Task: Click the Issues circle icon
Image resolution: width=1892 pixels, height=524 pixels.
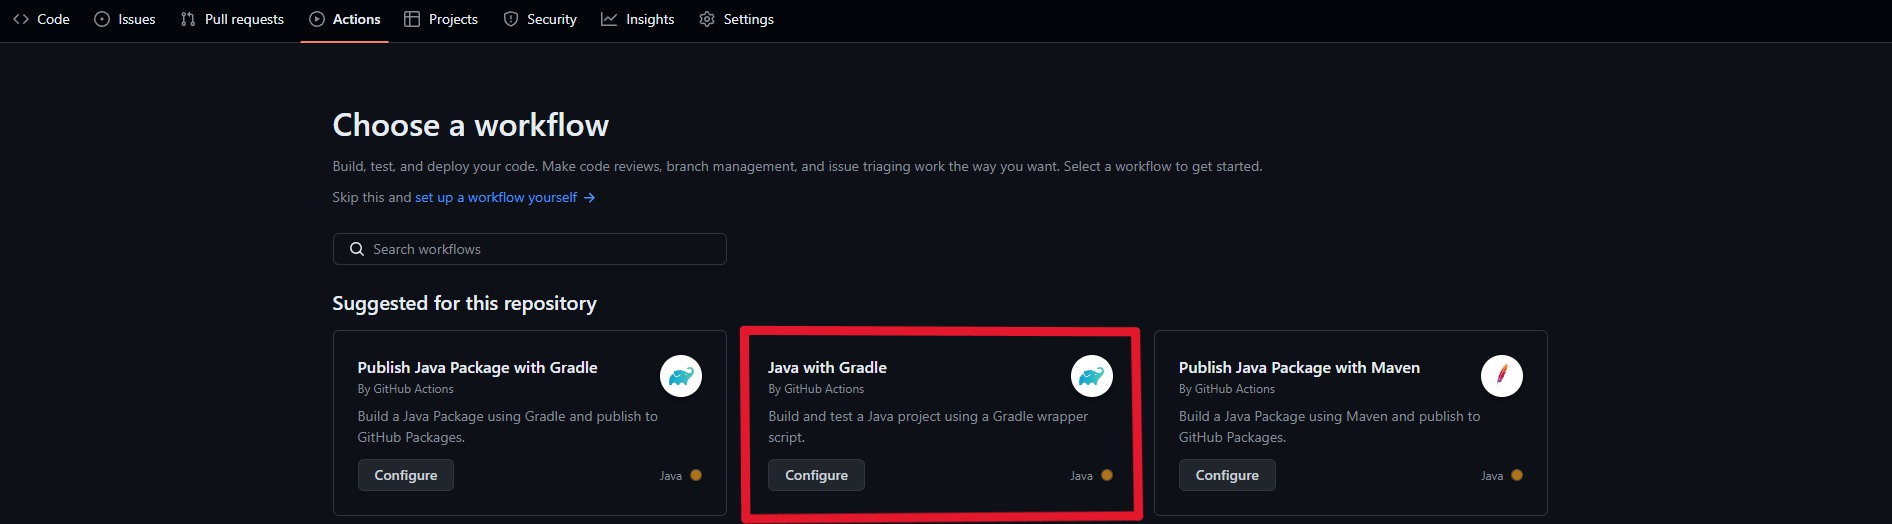Action: point(102,19)
